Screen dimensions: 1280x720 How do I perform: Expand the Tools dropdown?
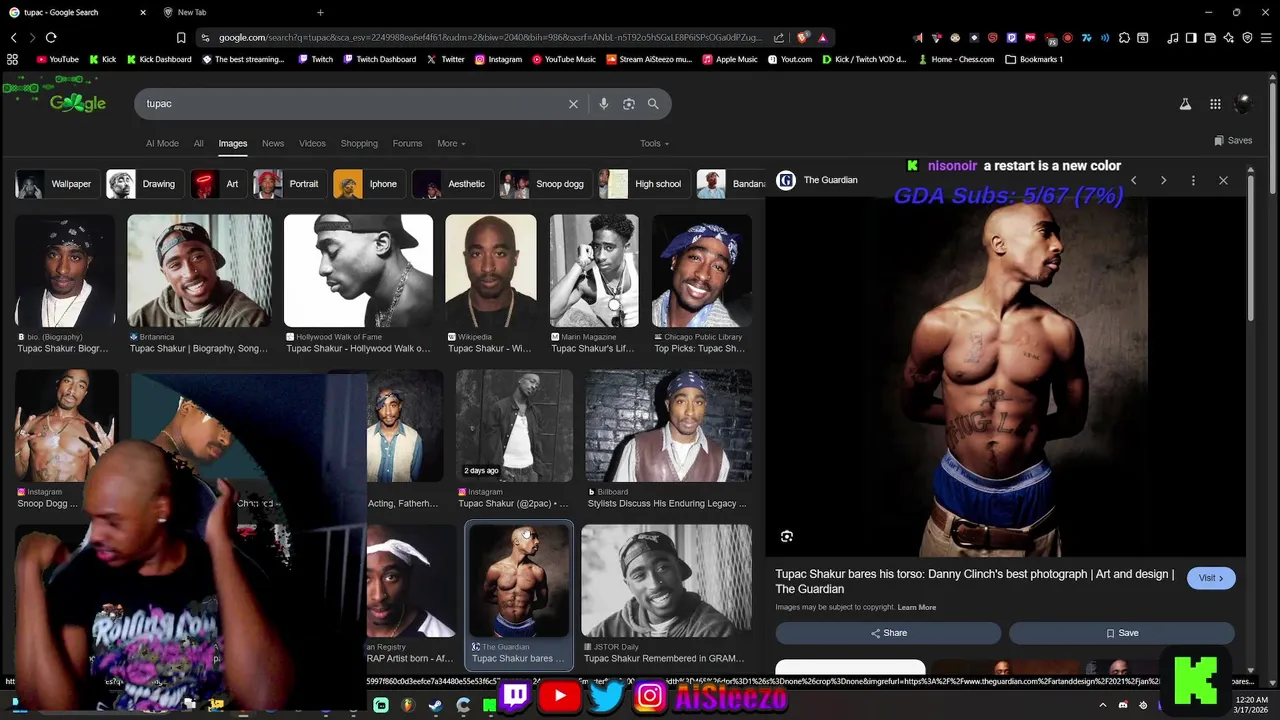655,144
